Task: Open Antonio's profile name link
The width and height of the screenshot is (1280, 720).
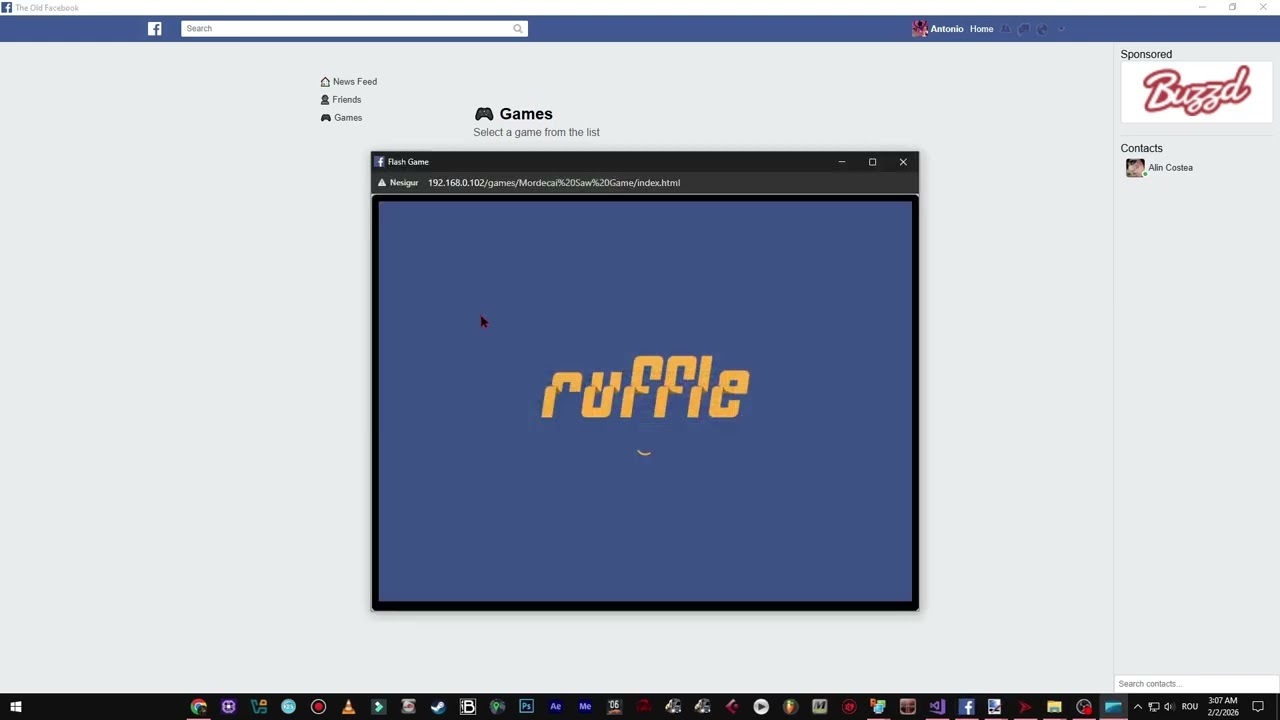Action: coord(947,29)
